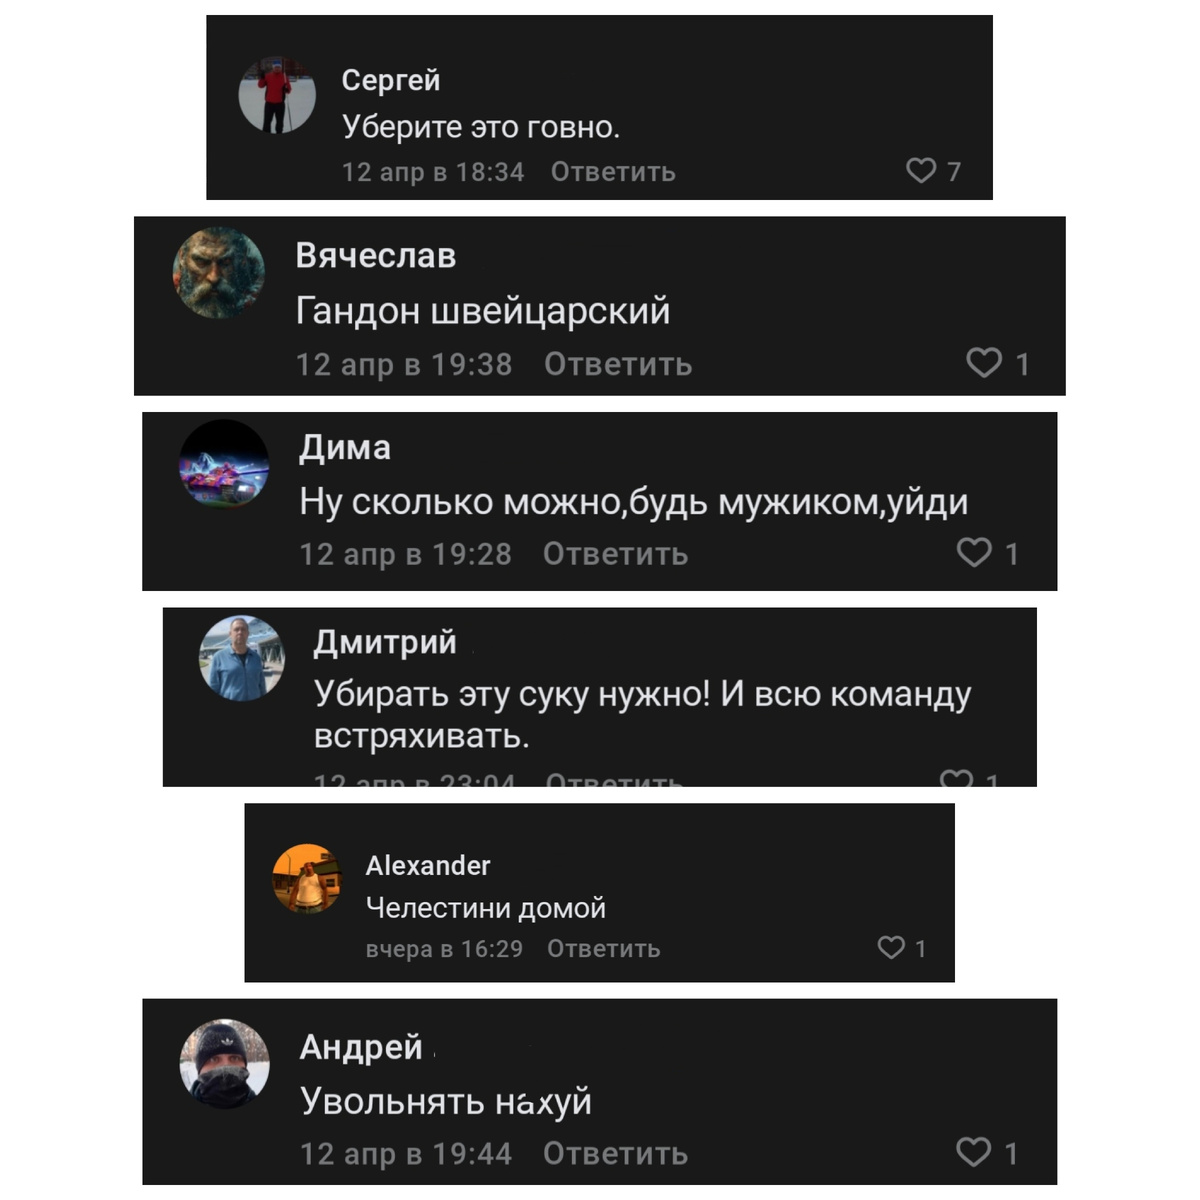Open timestamp link '12 апр в 19:38'
This screenshot has height=1200, width=1200.
[405, 364]
